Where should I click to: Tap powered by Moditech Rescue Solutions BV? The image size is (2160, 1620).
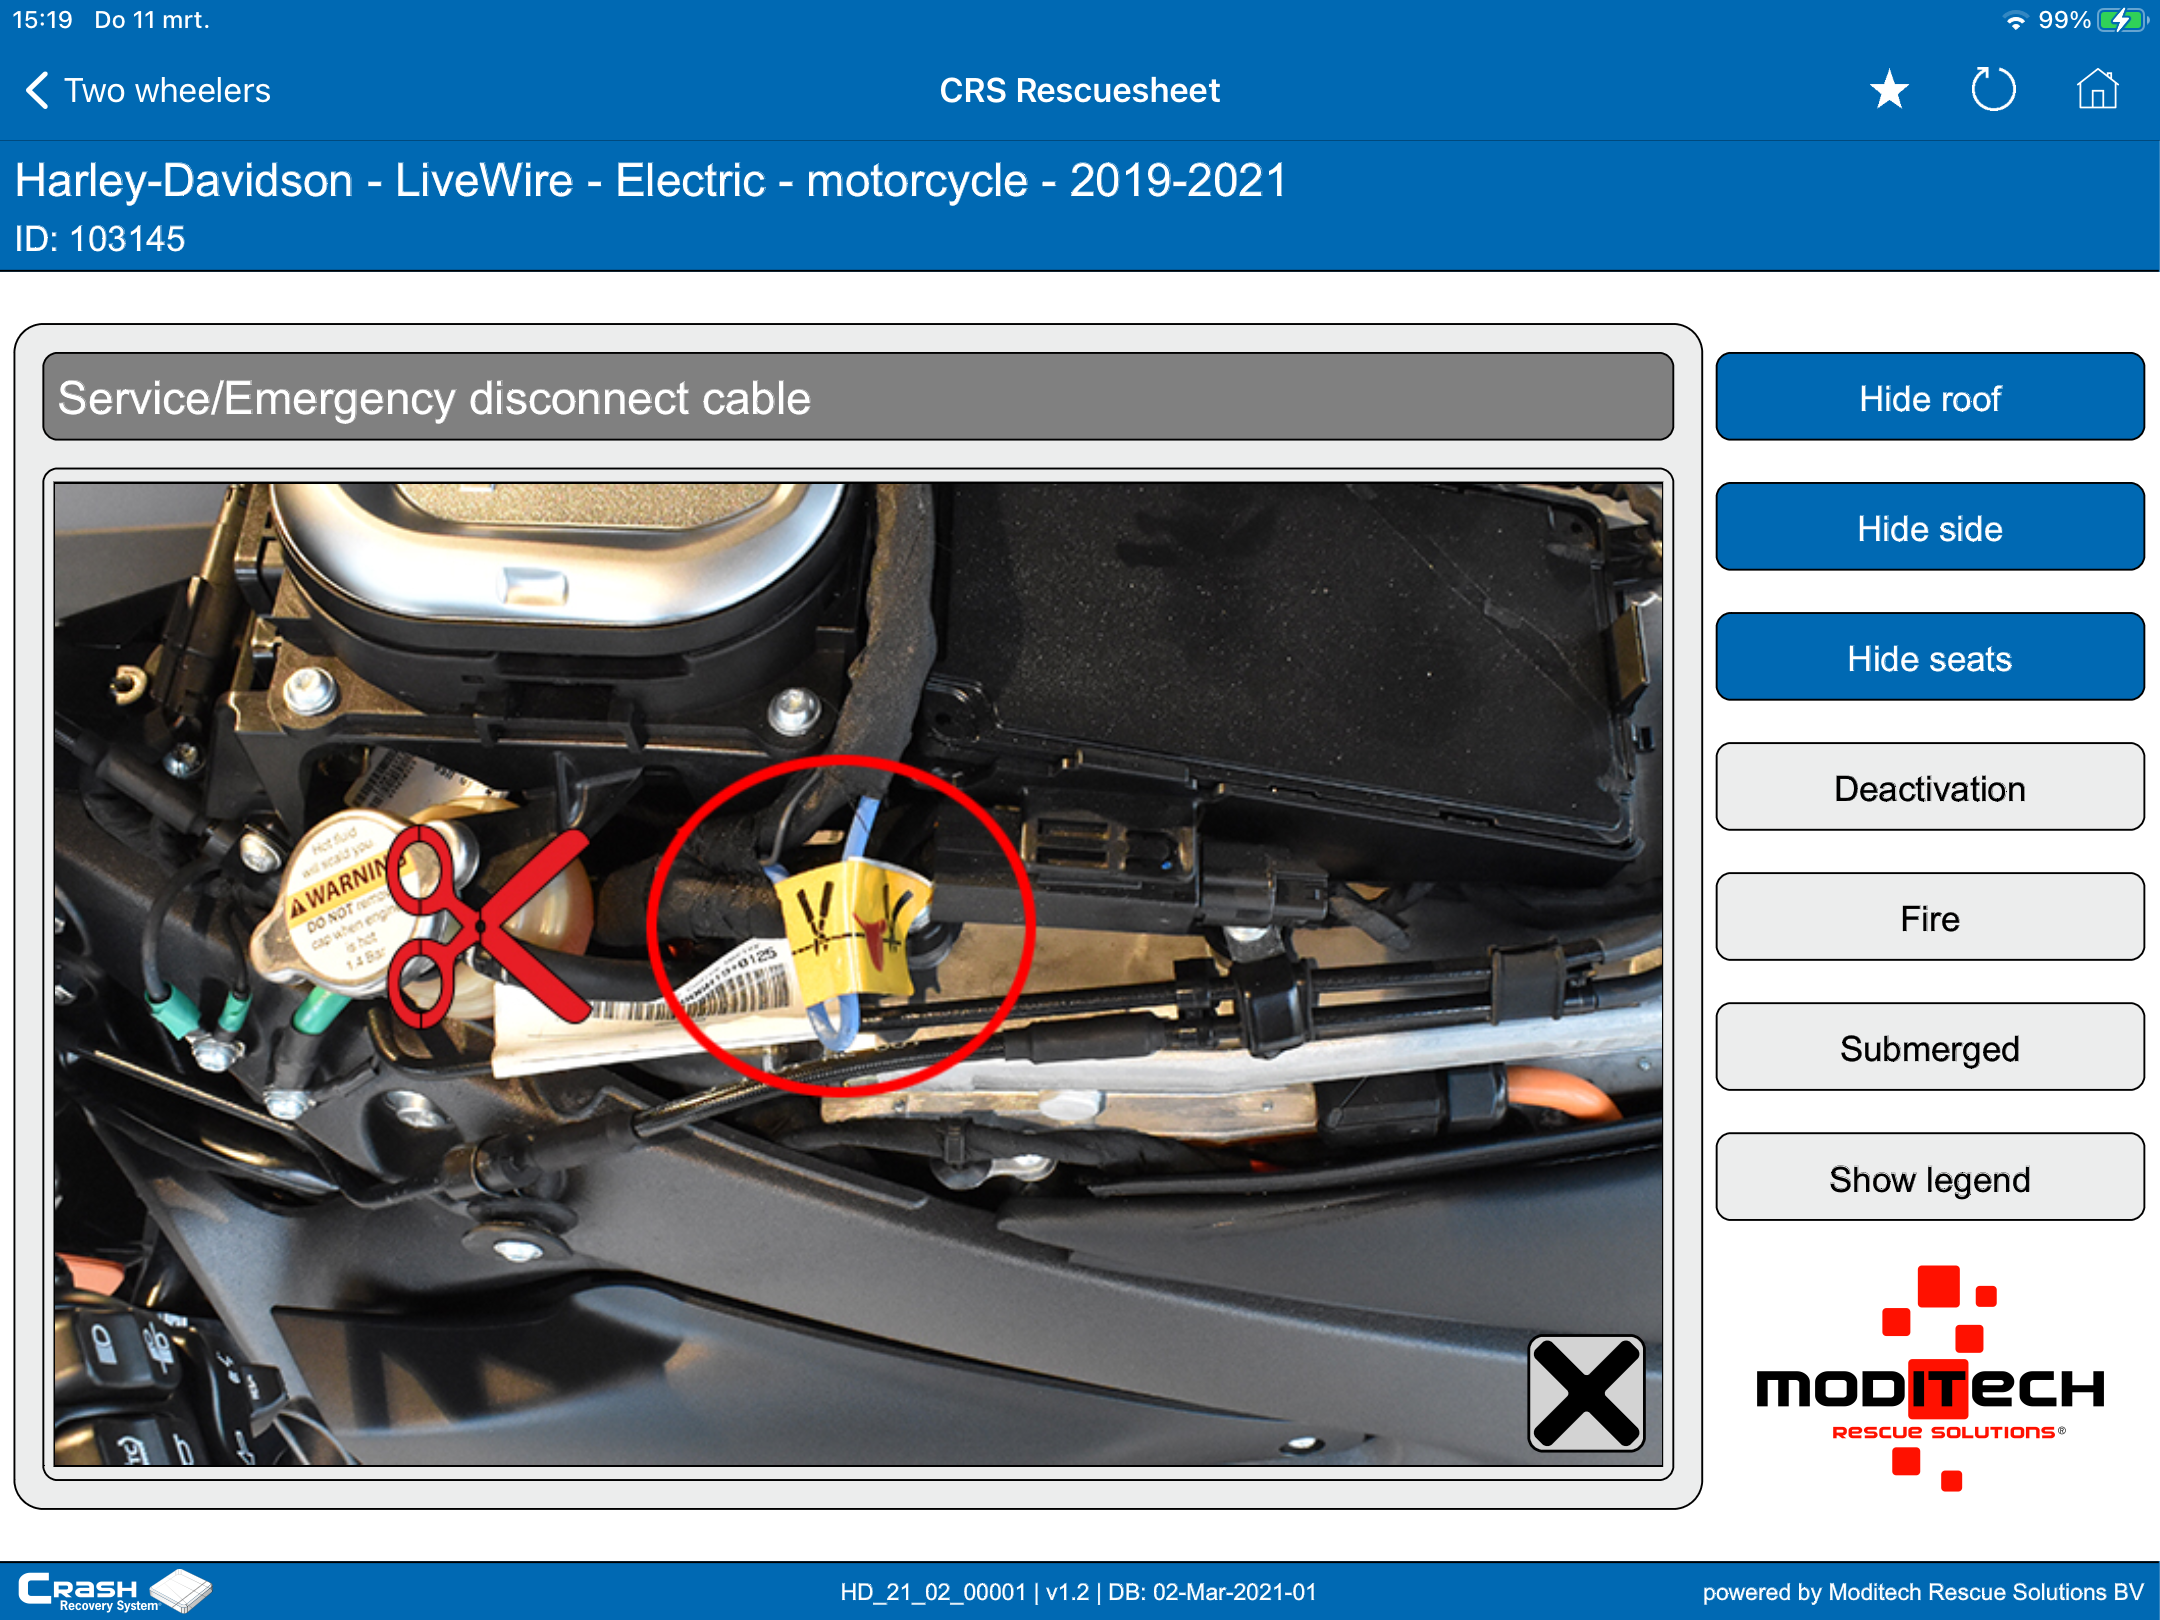tap(1922, 1592)
